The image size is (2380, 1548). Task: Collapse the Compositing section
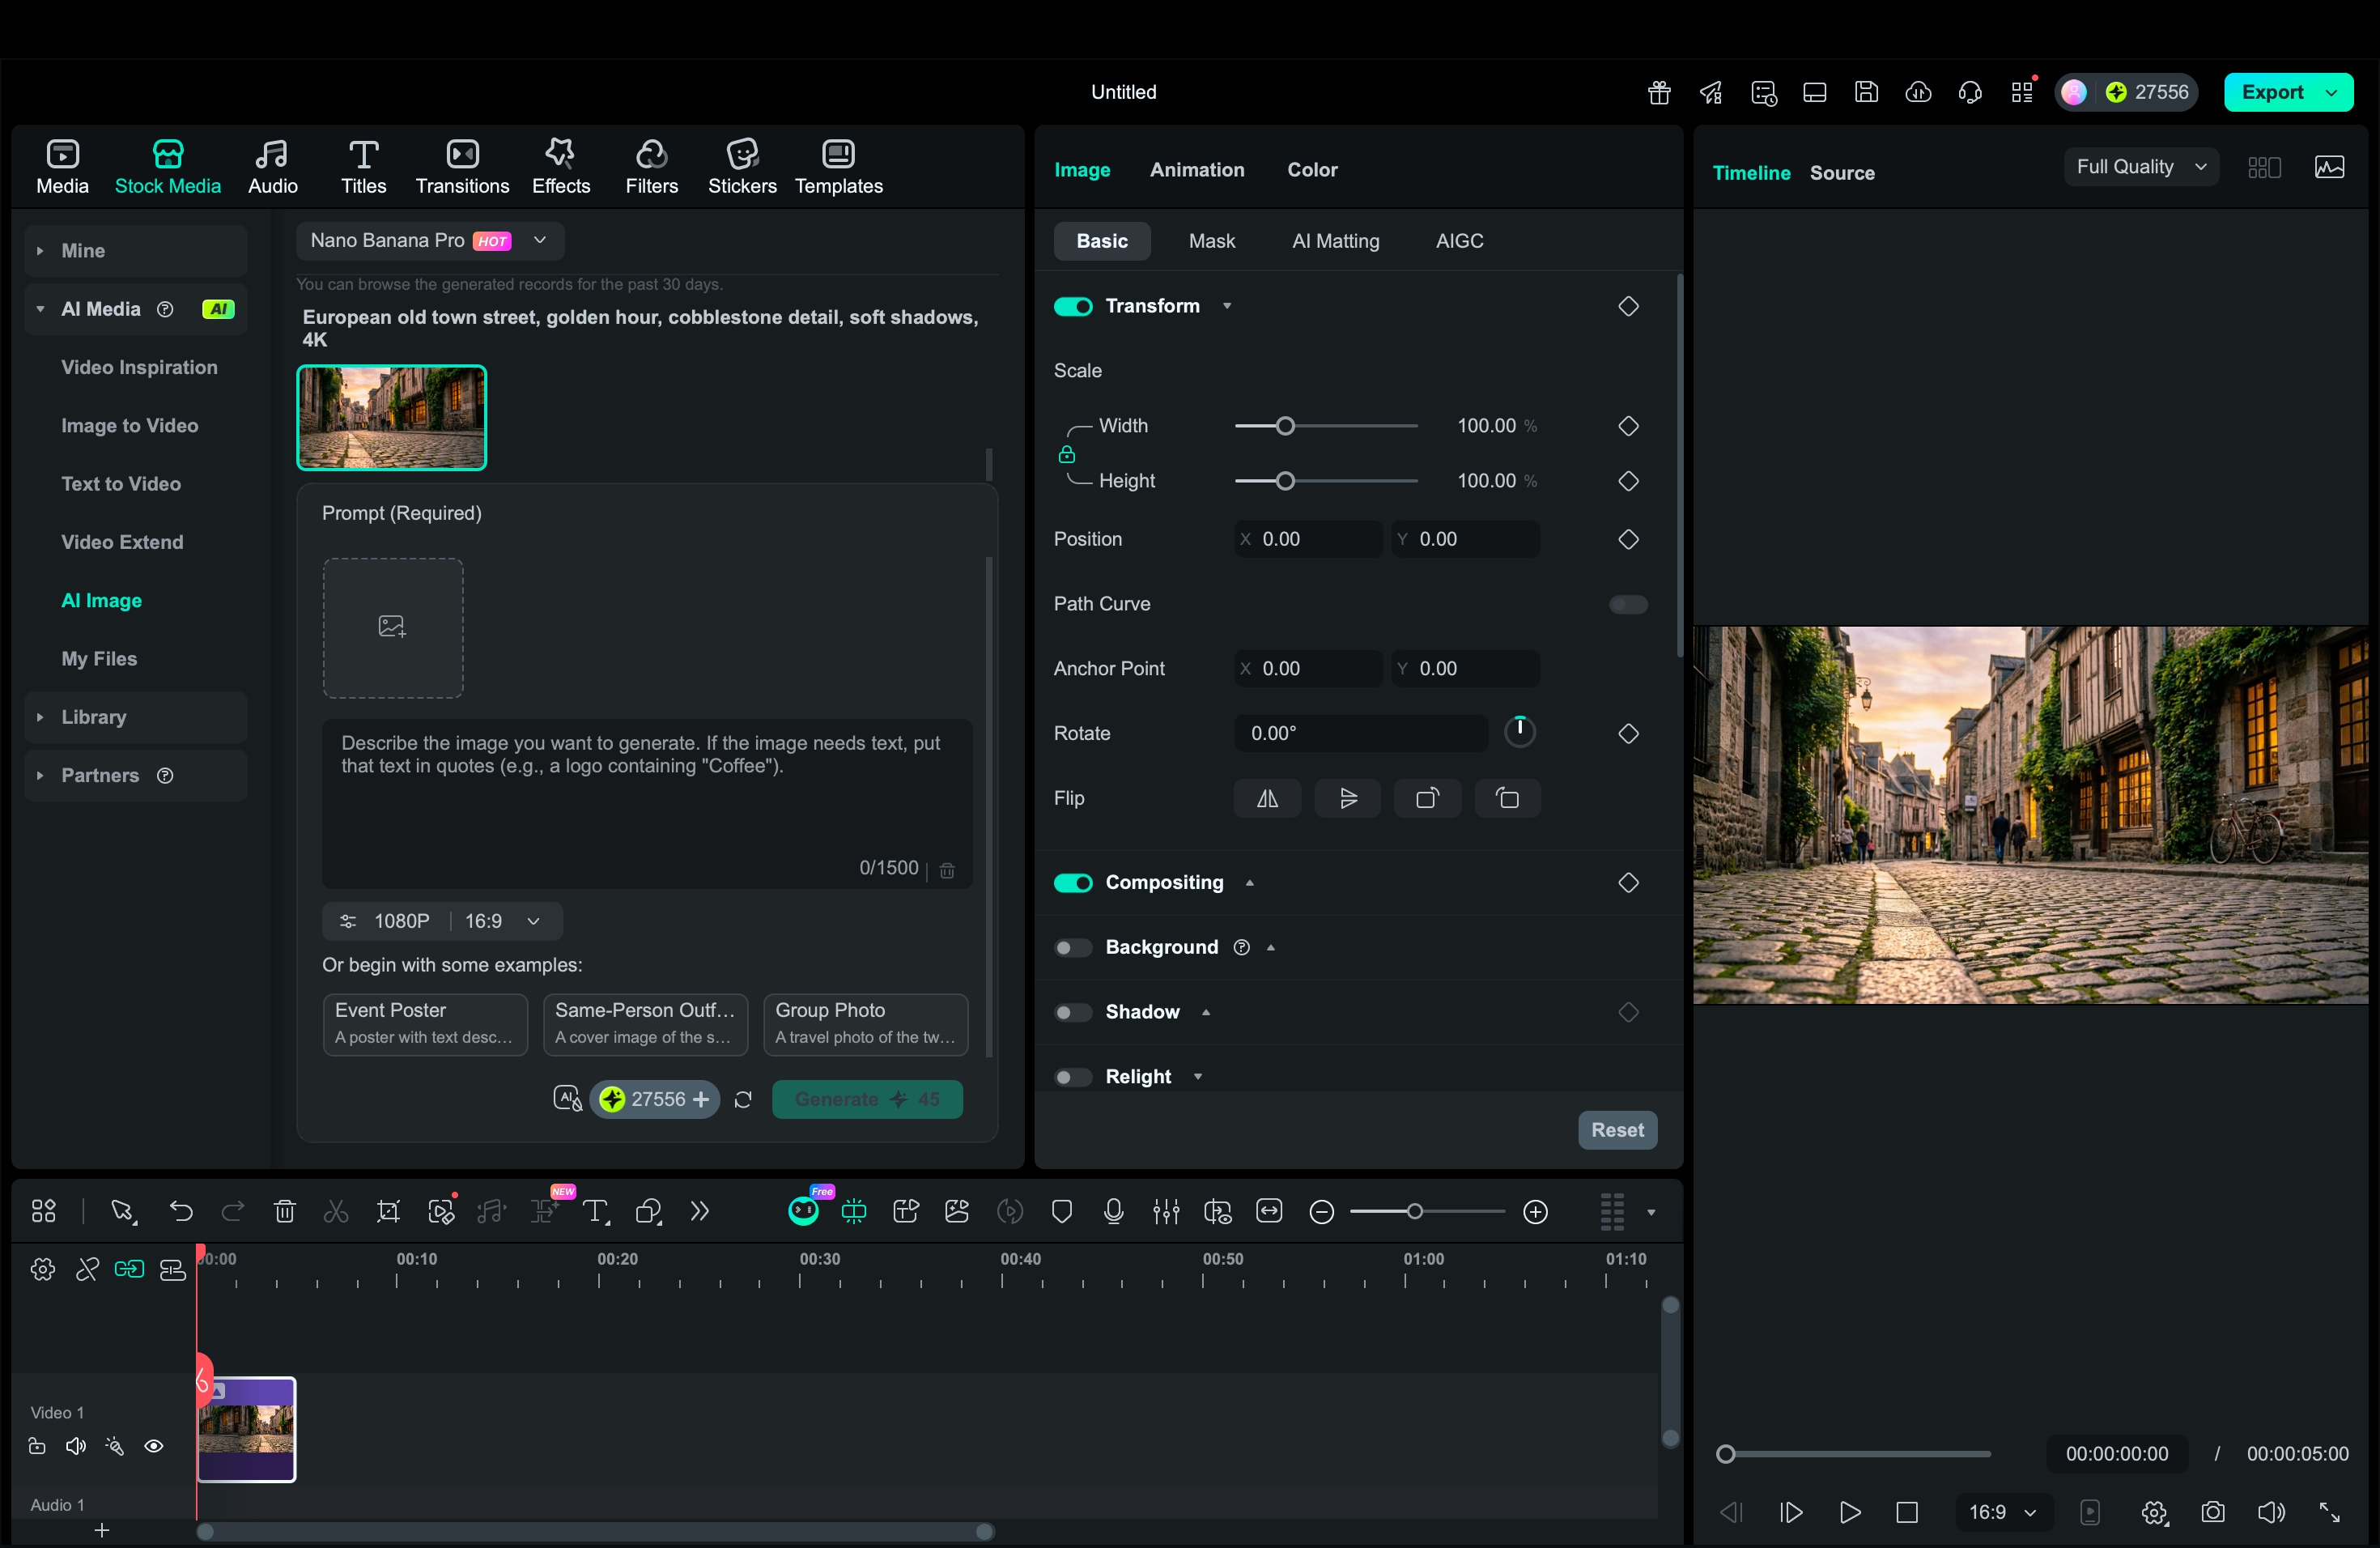pos(1249,883)
